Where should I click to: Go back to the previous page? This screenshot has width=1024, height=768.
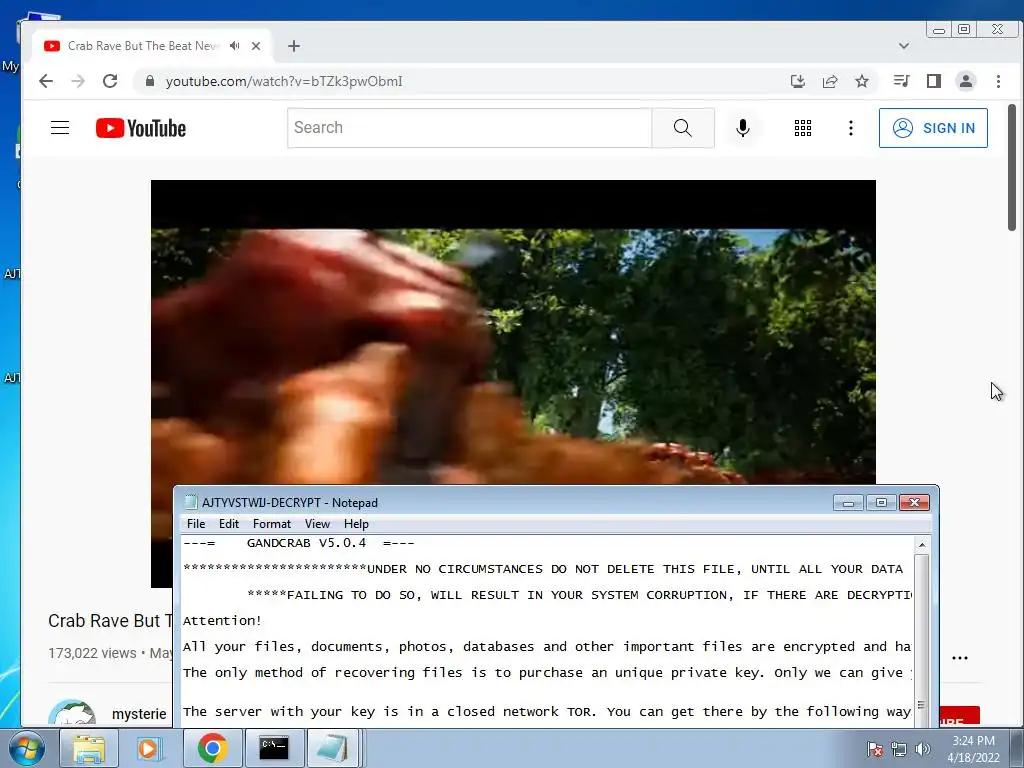point(46,81)
